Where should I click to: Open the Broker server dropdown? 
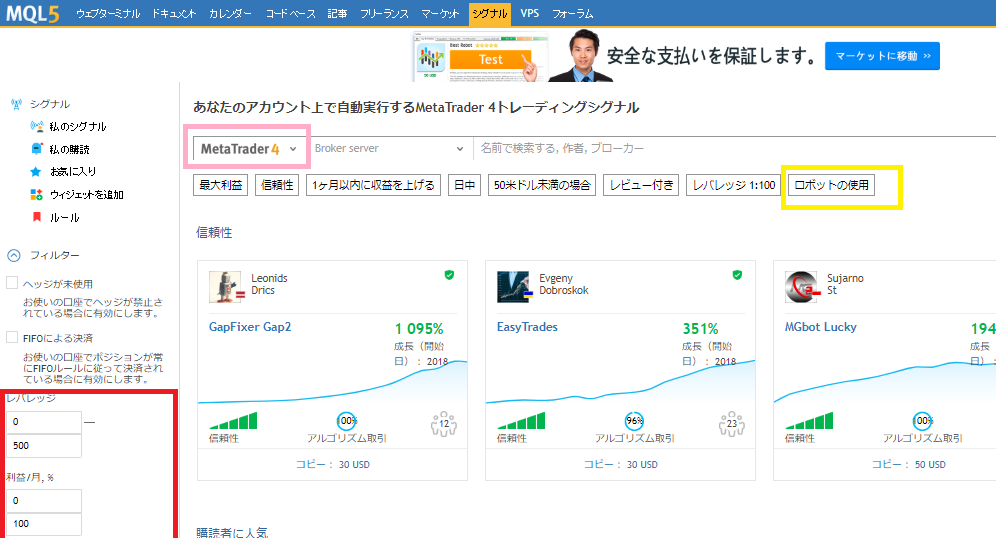[389, 149]
